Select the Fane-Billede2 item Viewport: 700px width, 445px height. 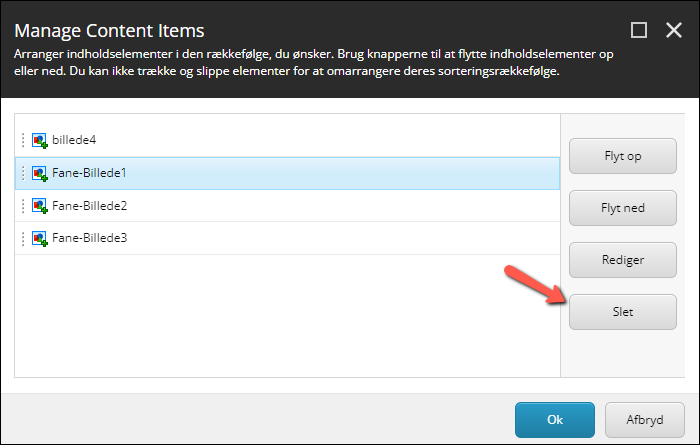click(x=288, y=206)
